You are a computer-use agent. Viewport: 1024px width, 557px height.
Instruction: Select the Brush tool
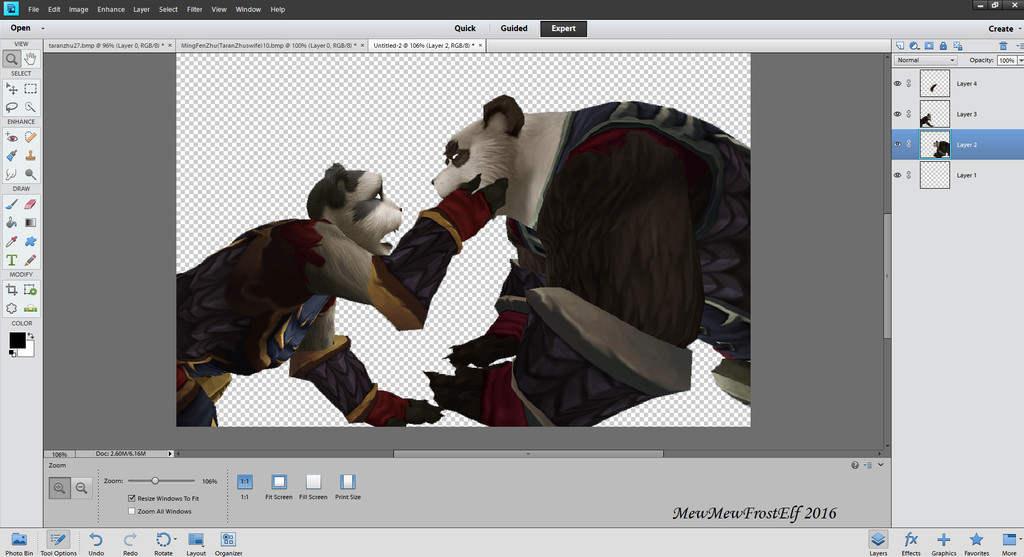tap(12, 204)
